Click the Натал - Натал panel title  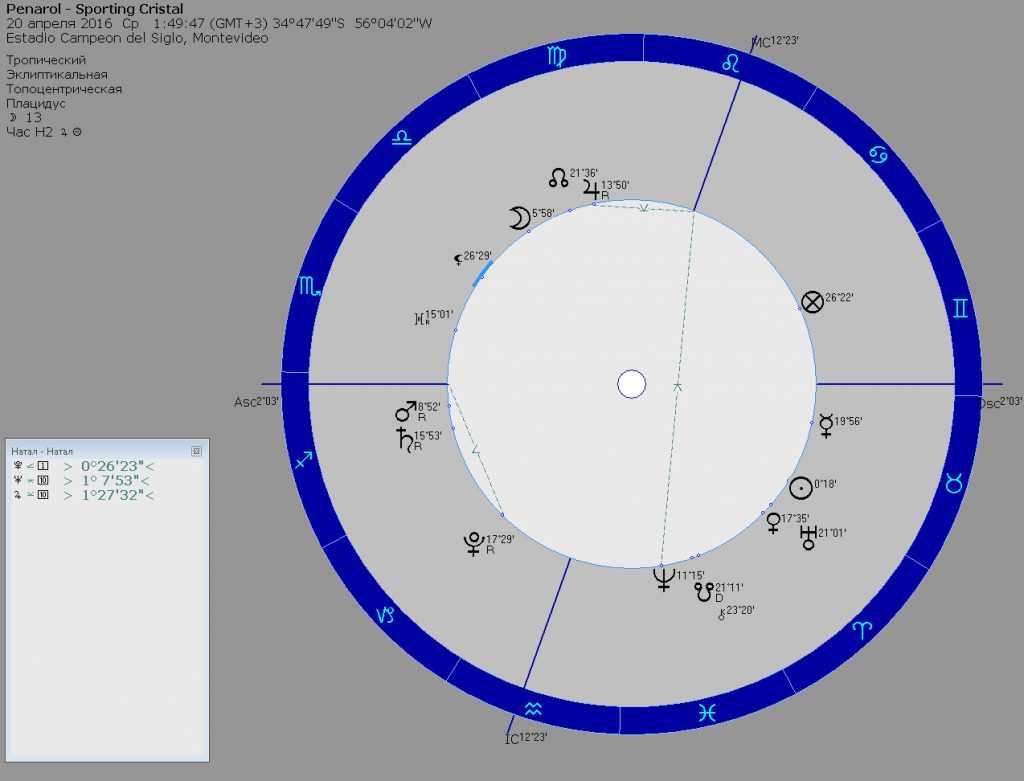[42, 451]
